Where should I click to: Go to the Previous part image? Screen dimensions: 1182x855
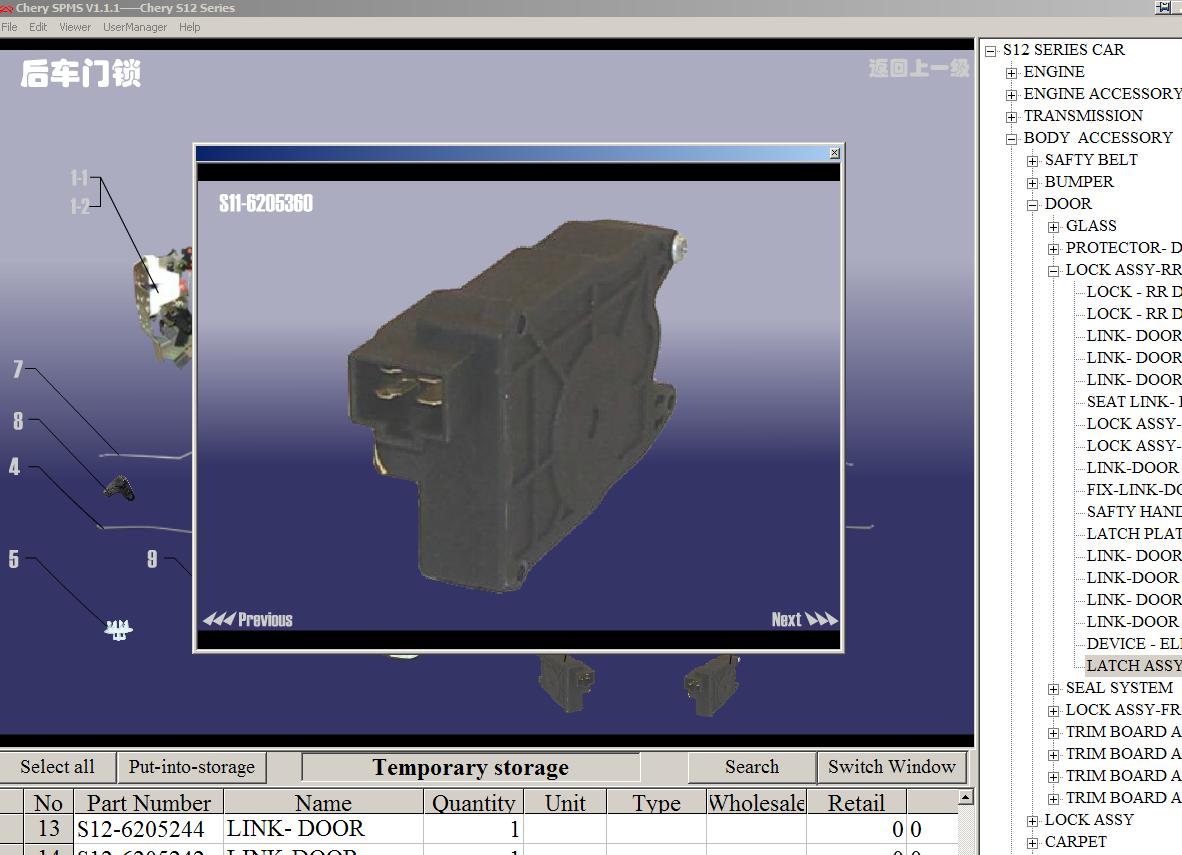(248, 620)
